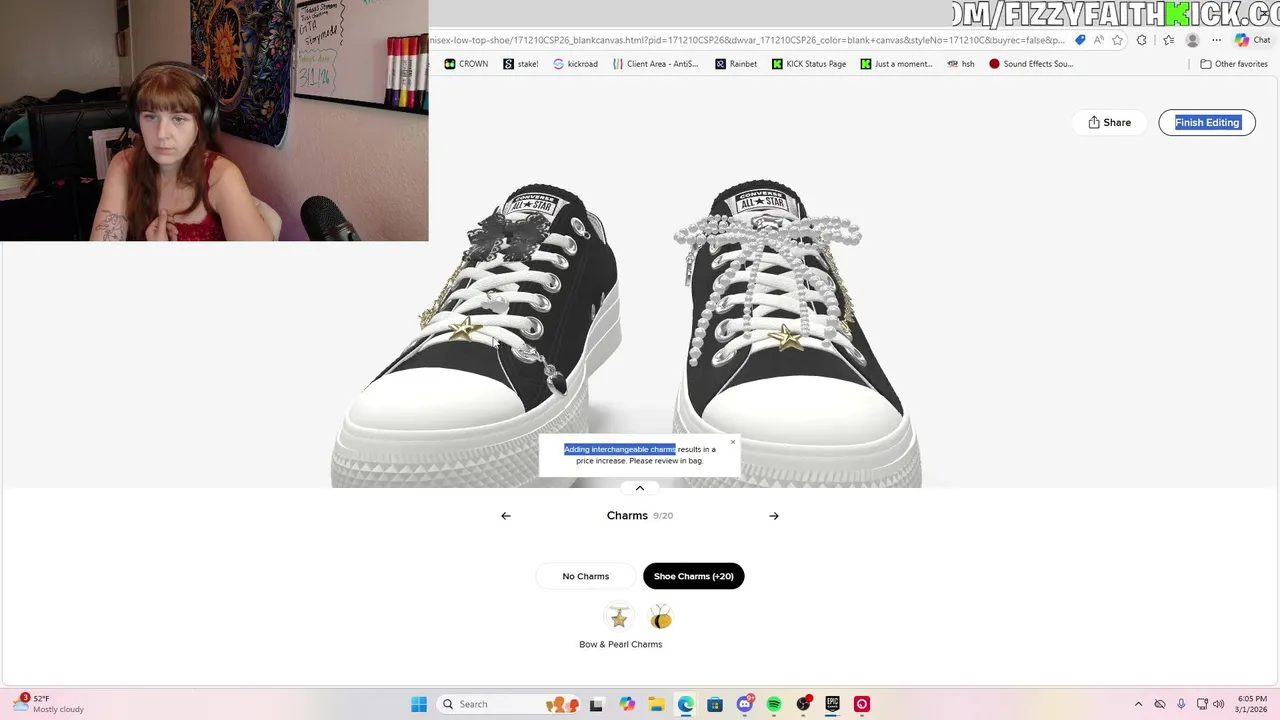This screenshot has width=1280, height=720.
Task: Open the Sound Effects Sou... bookmark
Action: point(1031,64)
